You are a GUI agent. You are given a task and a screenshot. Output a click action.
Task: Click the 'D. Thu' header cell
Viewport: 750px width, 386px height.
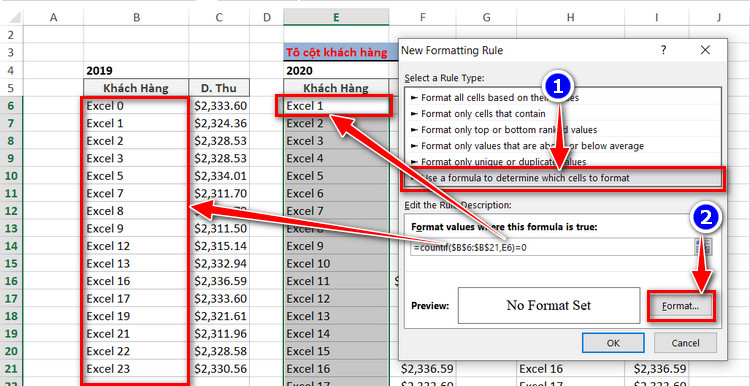[219, 88]
